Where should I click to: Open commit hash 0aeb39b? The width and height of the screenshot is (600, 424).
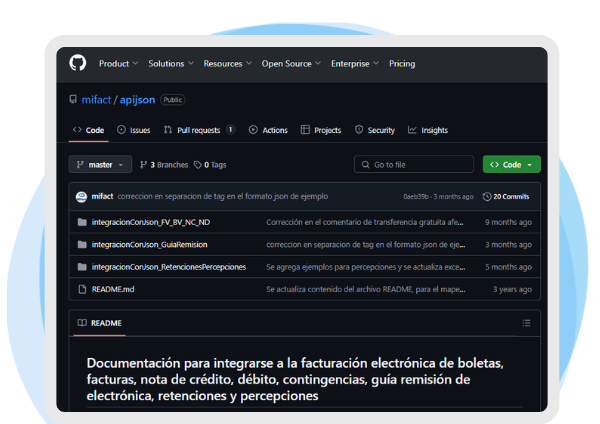(416, 197)
